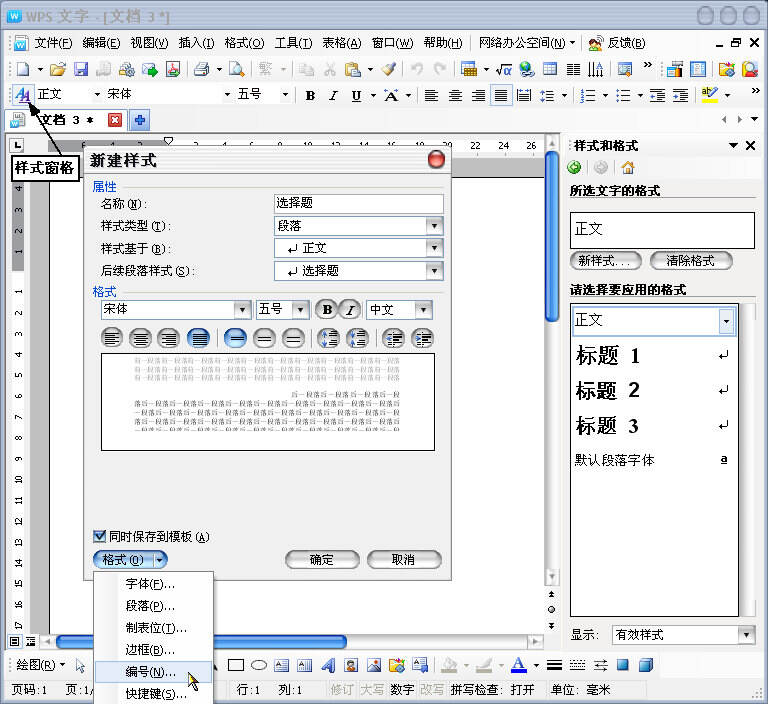Select center align in new style dialog
The height and width of the screenshot is (704, 768).
pos(141,338)
